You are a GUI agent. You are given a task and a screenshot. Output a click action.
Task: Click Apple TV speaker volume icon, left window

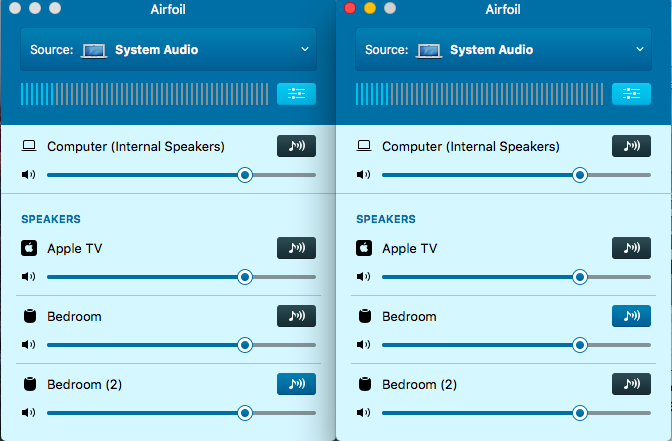point(28,276)
